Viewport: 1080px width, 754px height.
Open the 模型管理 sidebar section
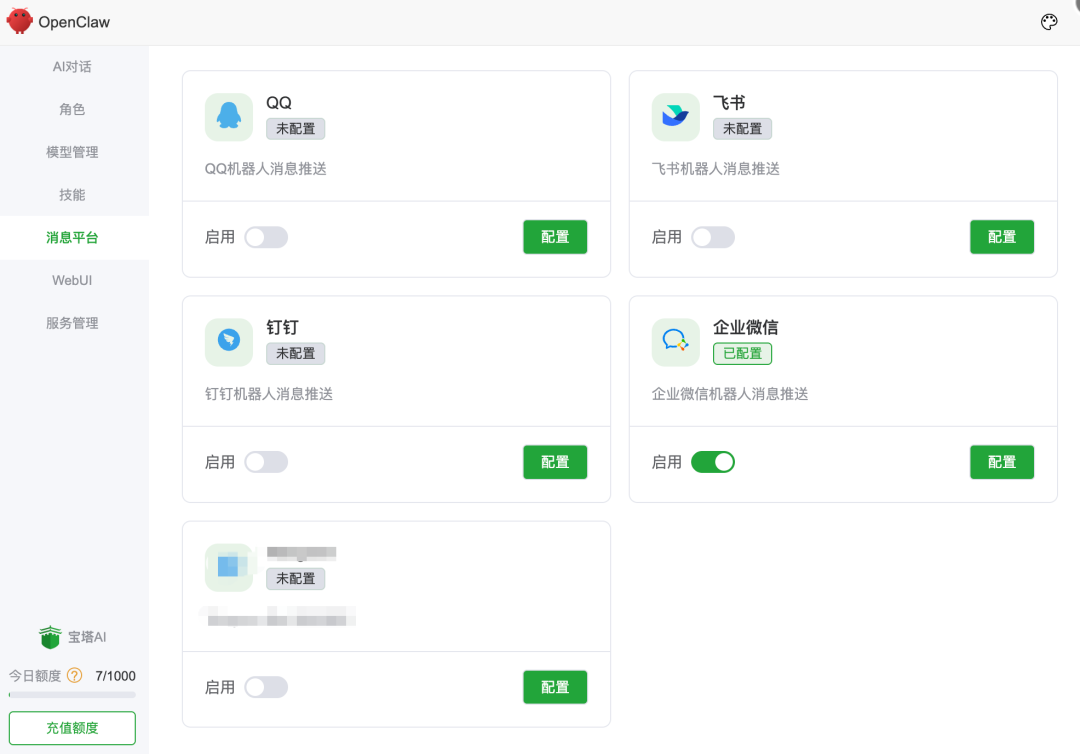72,151
